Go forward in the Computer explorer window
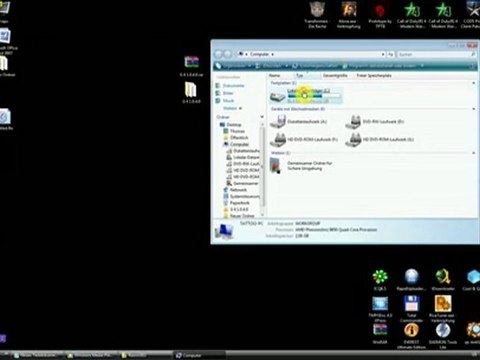The height and width of the screenshot is (360, 480). pos(228,54)
